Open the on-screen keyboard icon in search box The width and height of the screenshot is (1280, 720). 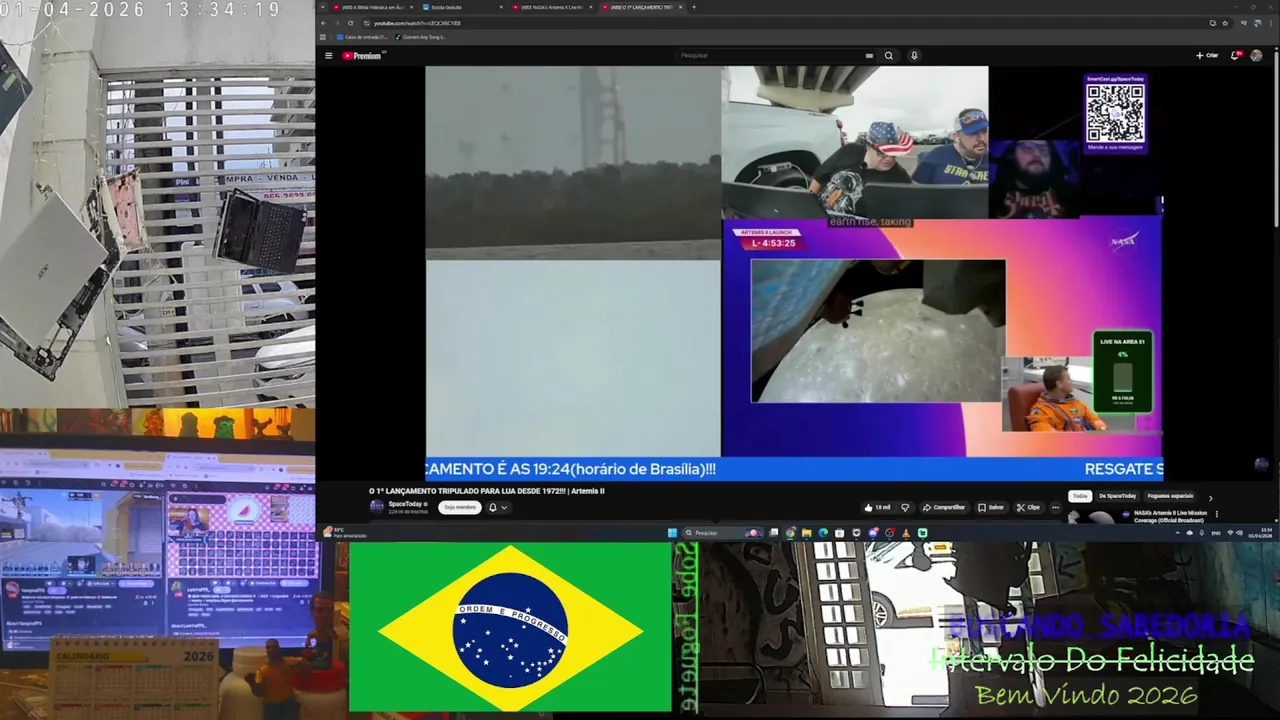click(x=869, y=56)
